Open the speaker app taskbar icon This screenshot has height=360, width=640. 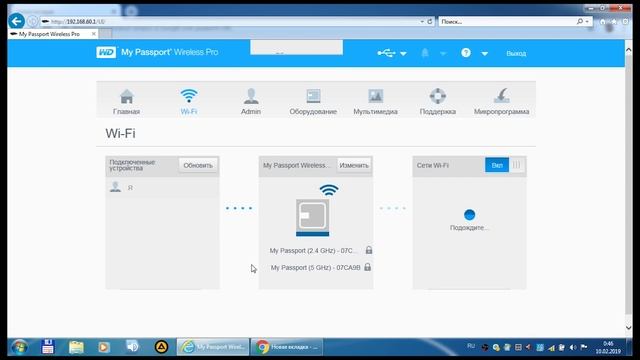coord(132,347)
